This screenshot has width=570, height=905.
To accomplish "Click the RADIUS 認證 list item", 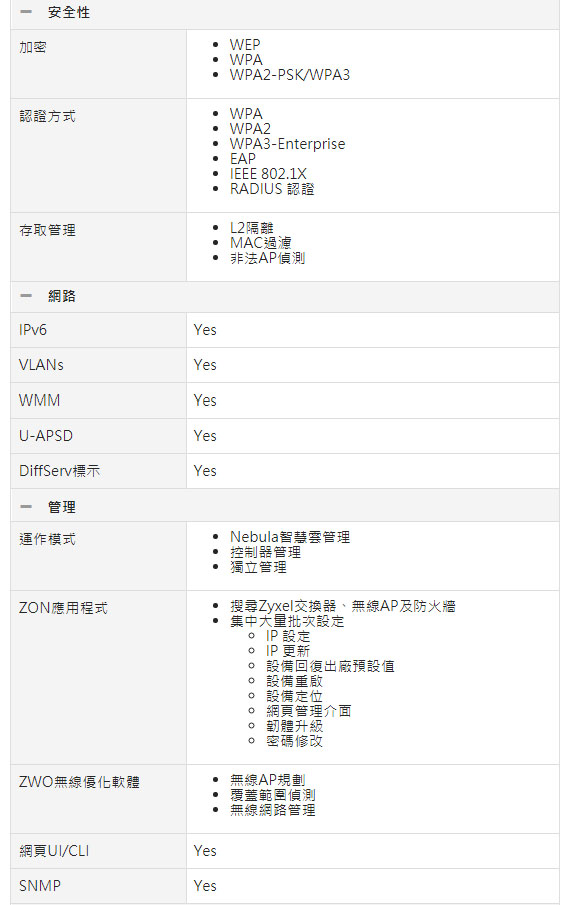I will (x=272, y=189).
